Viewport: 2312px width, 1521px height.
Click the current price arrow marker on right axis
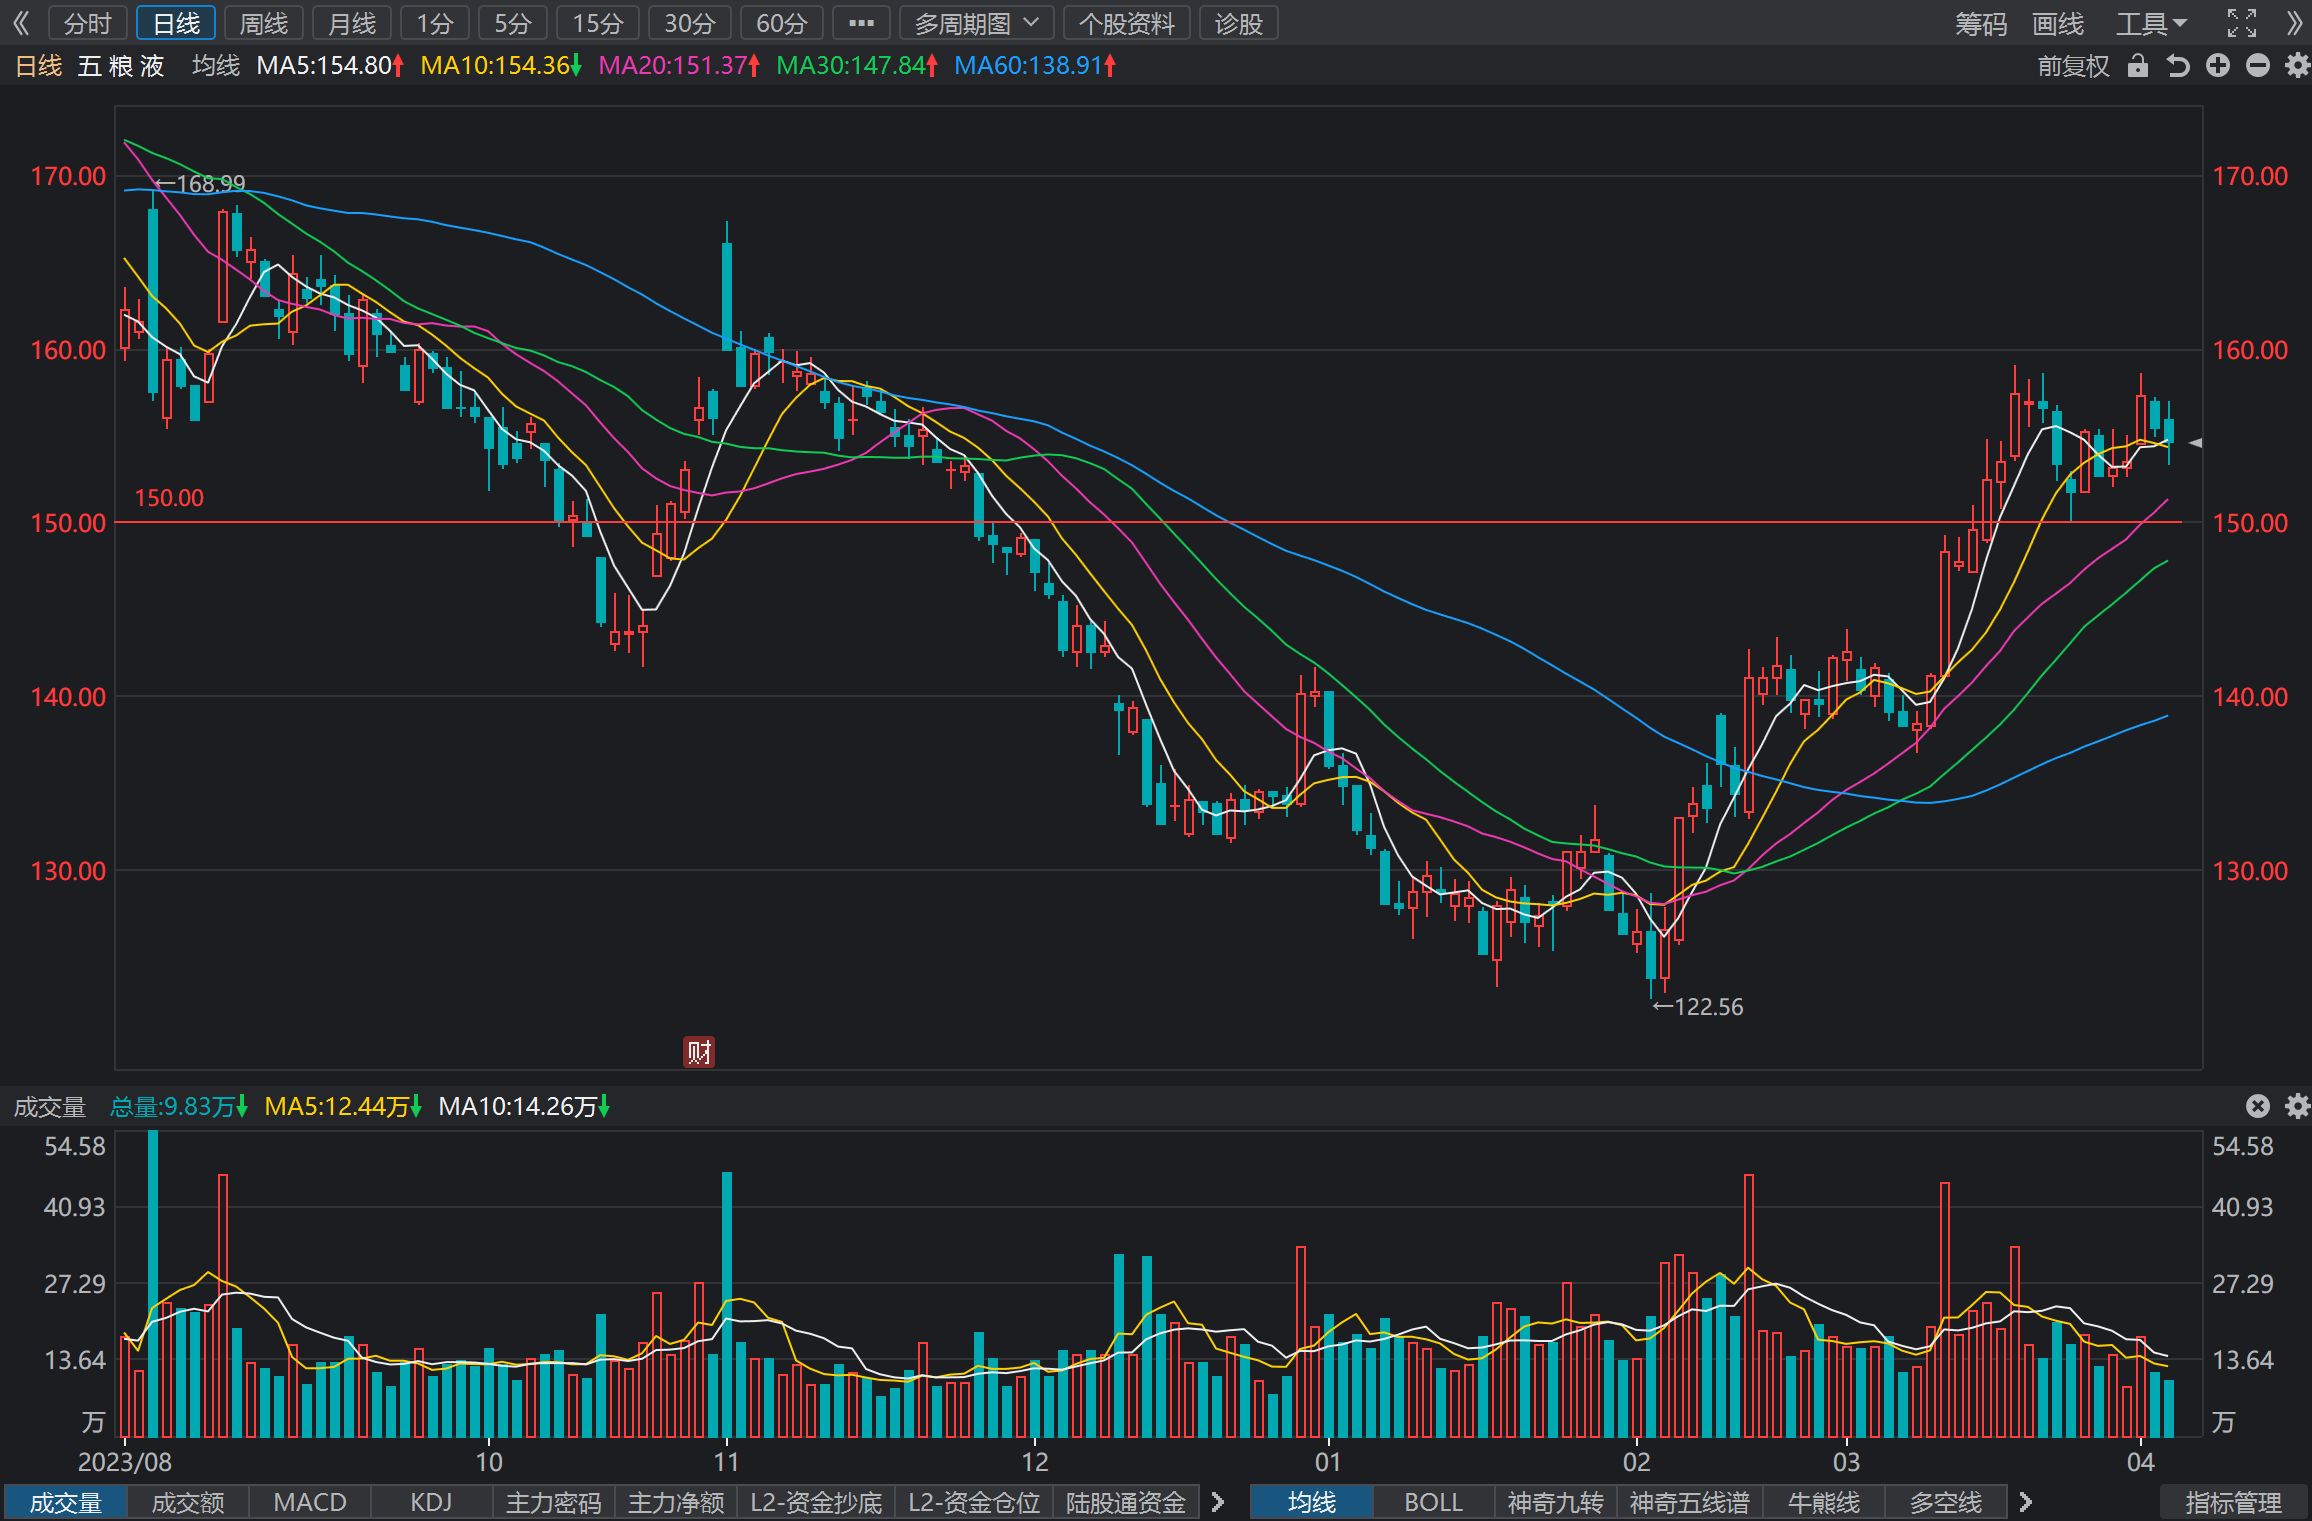point(2196,442)
